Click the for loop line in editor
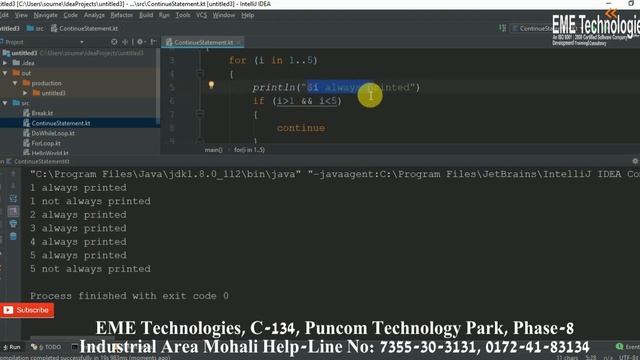 click(273, 60)
